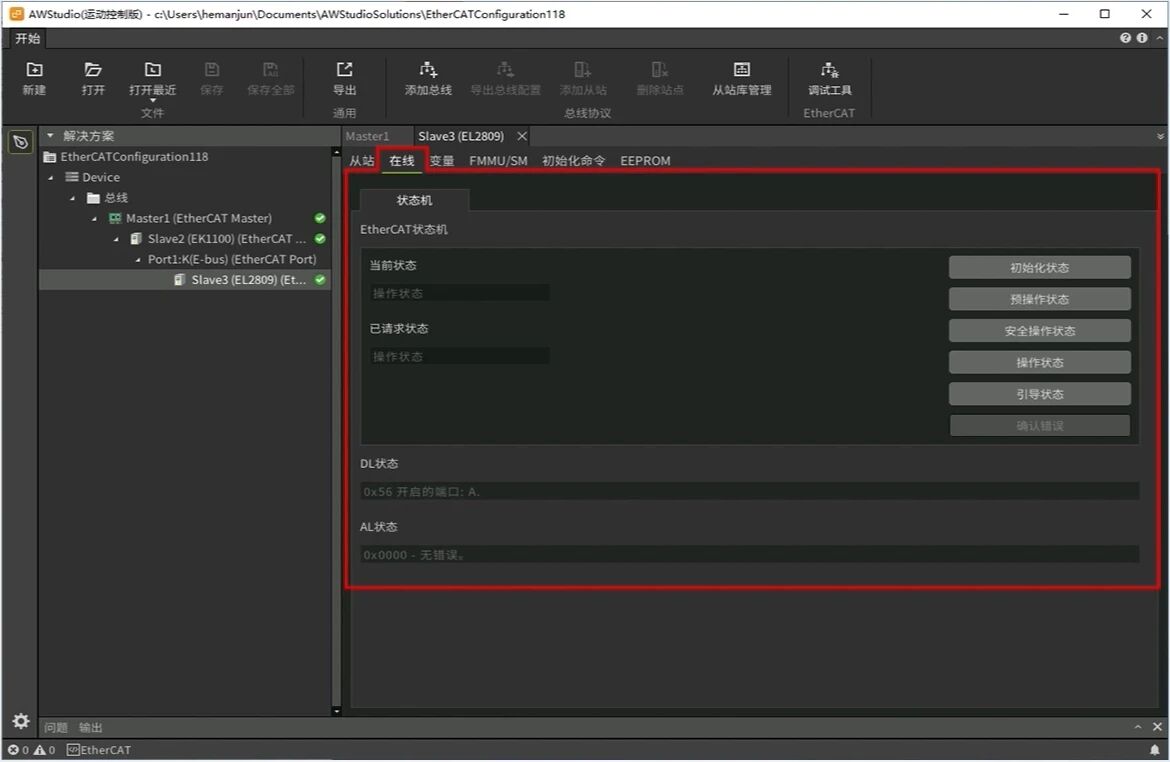Open the FMMU/SM tab

[x=498, y=161]
